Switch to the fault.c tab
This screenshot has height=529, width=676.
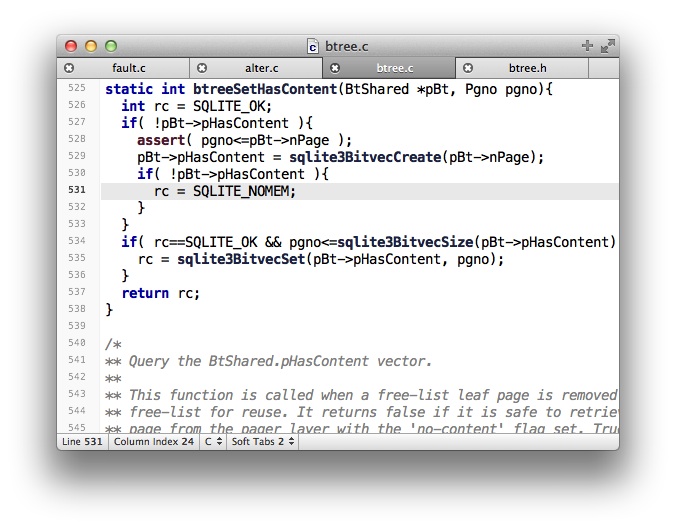(129, 68)
